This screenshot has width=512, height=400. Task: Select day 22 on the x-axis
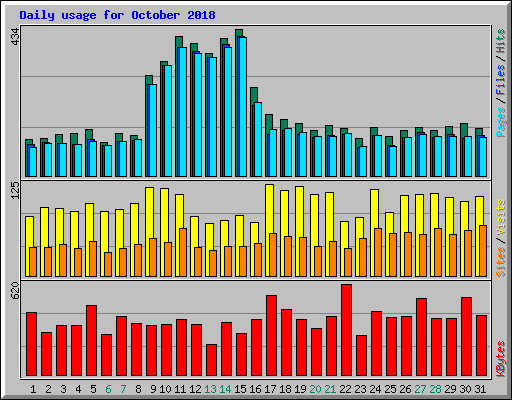[345, 389]
